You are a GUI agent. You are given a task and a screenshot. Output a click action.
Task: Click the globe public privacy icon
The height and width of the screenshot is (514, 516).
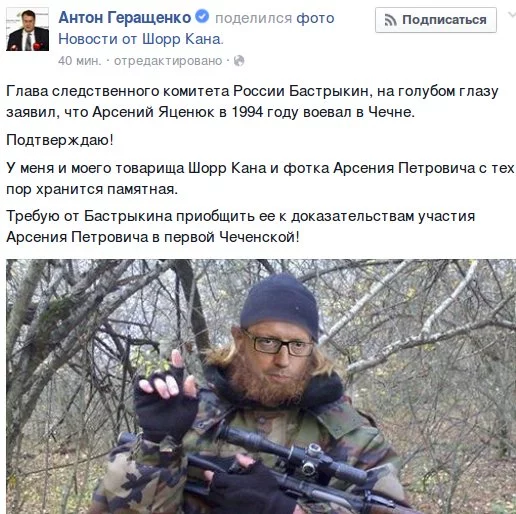(x=239, y=61)
